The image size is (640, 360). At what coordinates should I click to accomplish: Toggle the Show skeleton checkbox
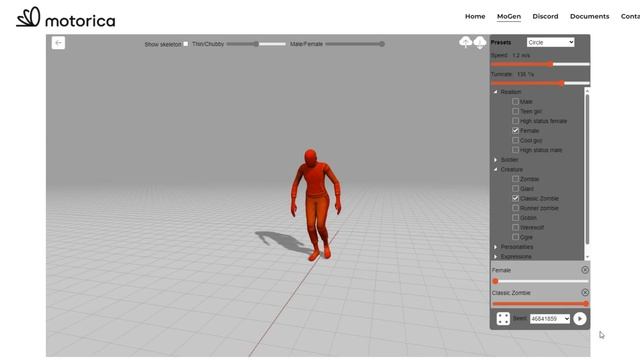point(186,44)
